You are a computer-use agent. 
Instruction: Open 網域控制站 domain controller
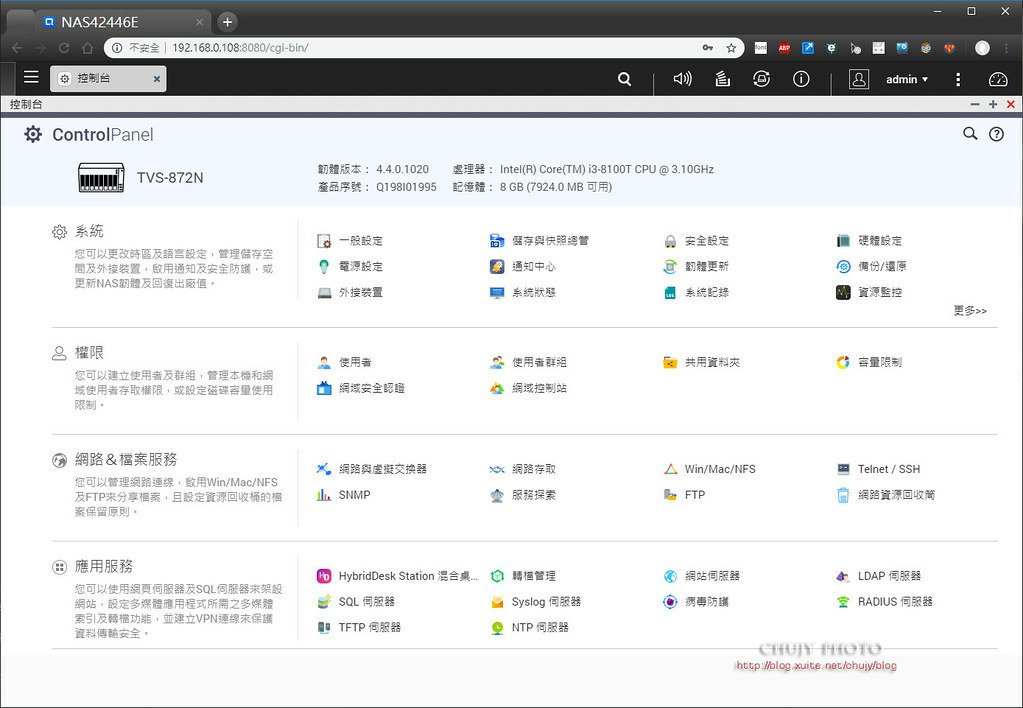pos(528,388)
